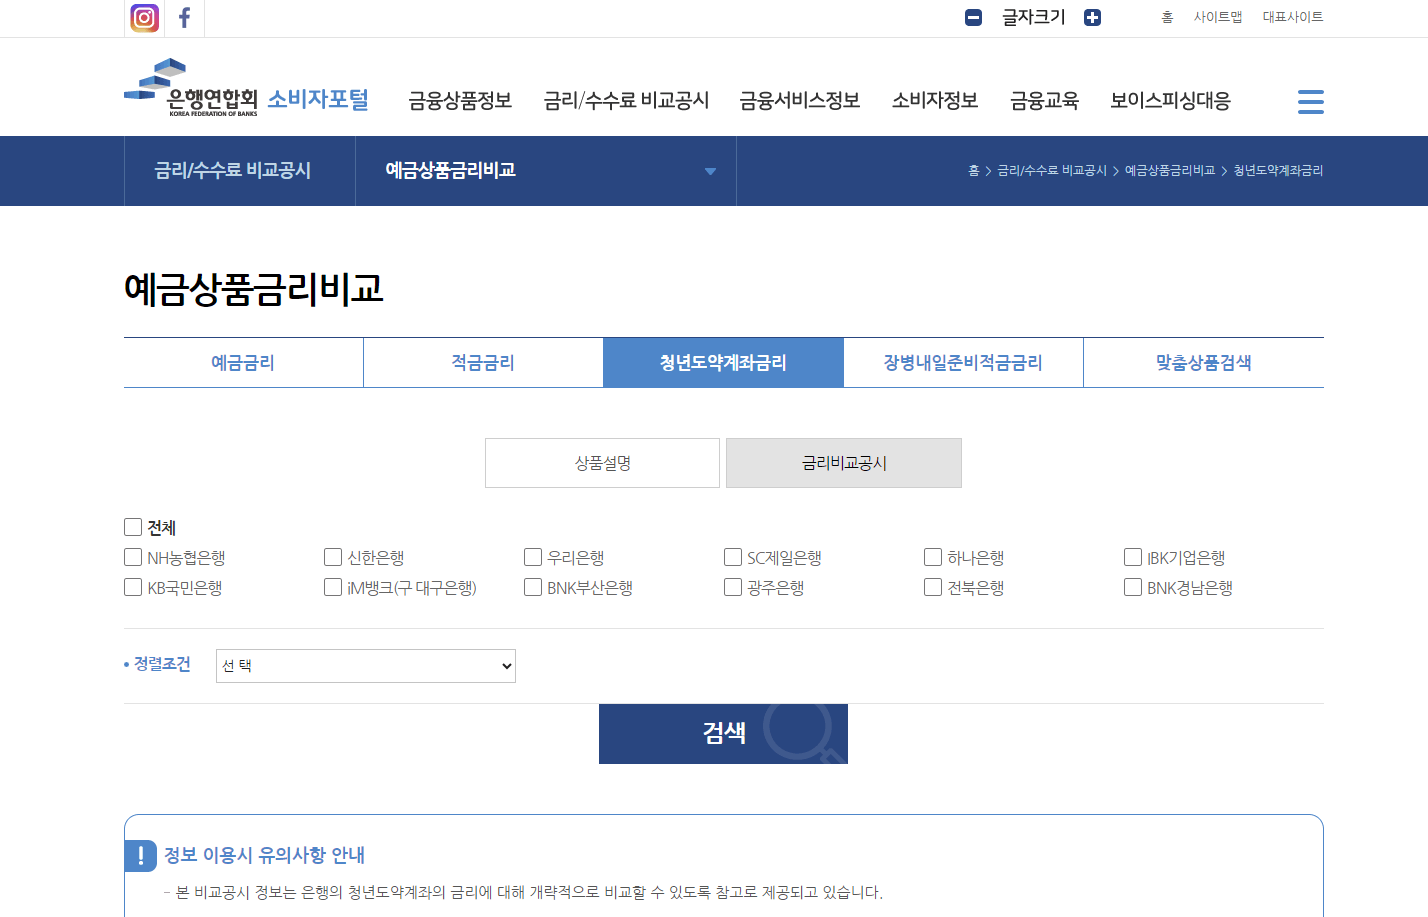Enable the NH농협은행 checkbox

(132, 557)
